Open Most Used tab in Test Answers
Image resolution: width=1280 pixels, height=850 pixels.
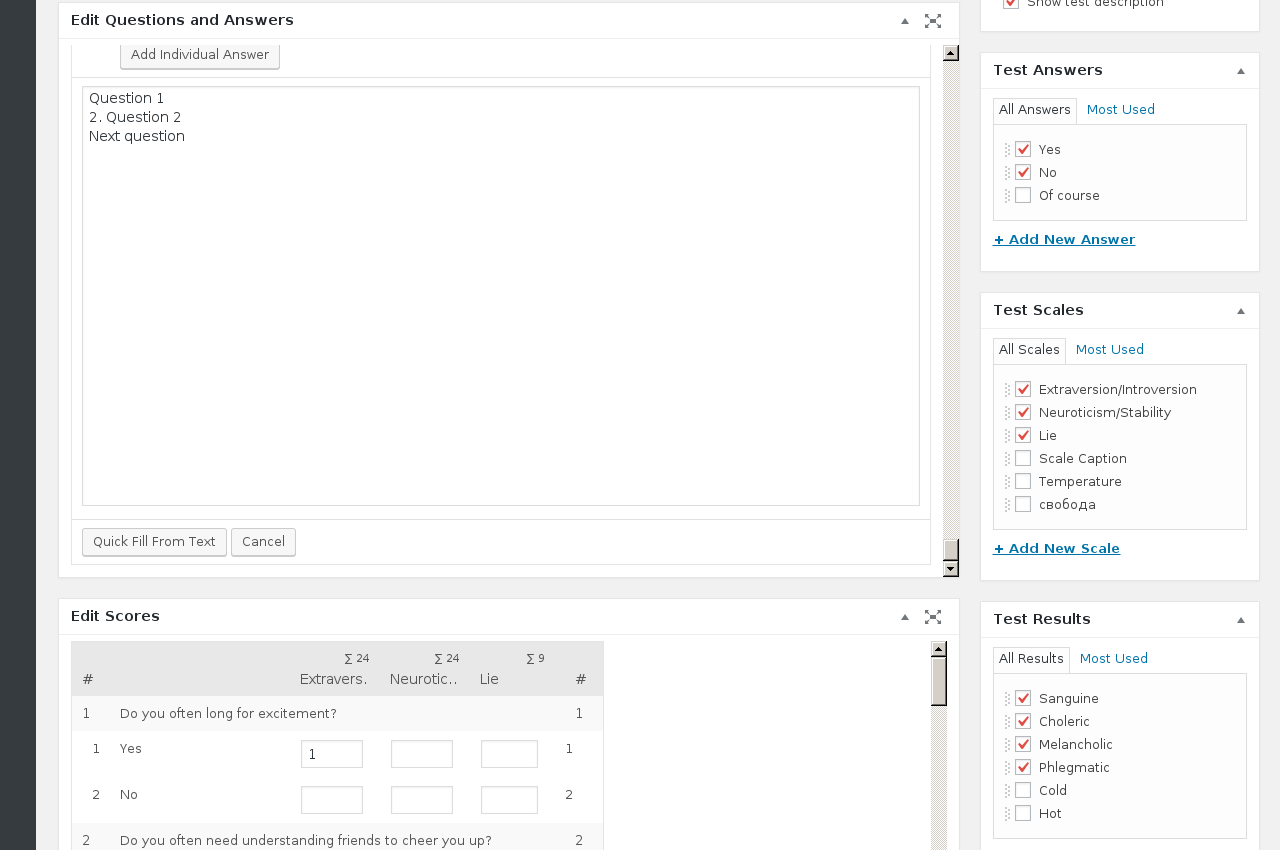click(1121, 110)
